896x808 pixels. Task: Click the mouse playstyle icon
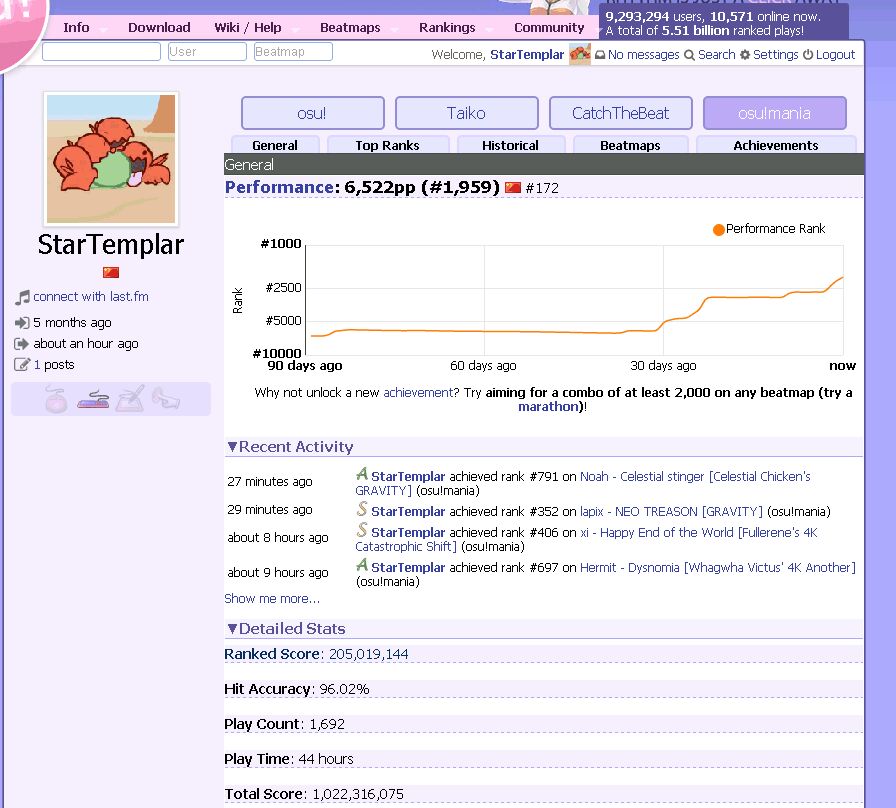pos(56,399)
